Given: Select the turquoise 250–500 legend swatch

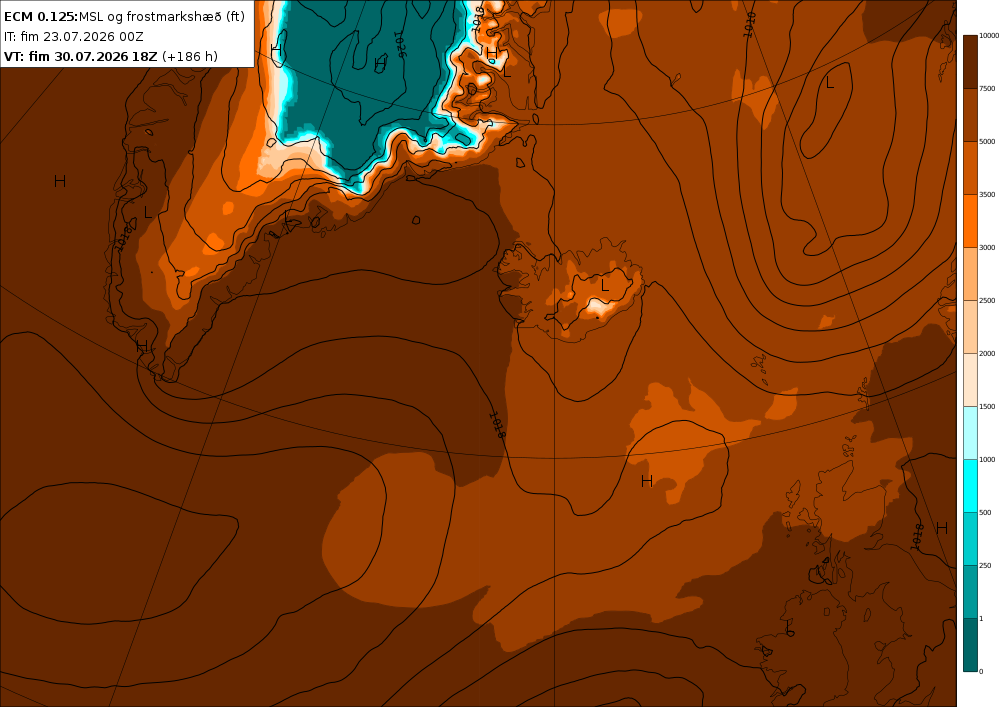Looking at the screenshot, I should pyautogui.click(x=970, y=539).
